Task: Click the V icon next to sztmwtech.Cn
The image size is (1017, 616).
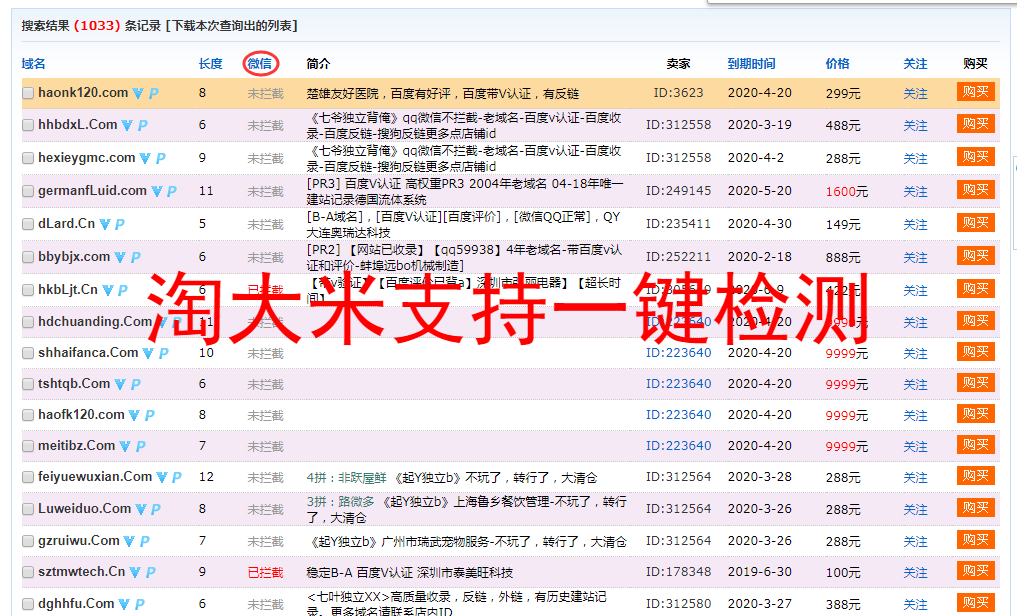Action: click(134, 571)
